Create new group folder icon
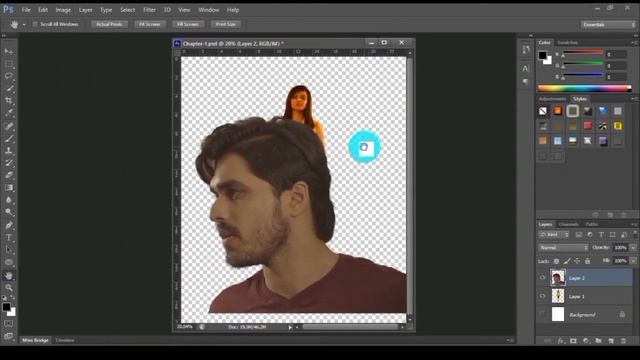 (598, 341)
